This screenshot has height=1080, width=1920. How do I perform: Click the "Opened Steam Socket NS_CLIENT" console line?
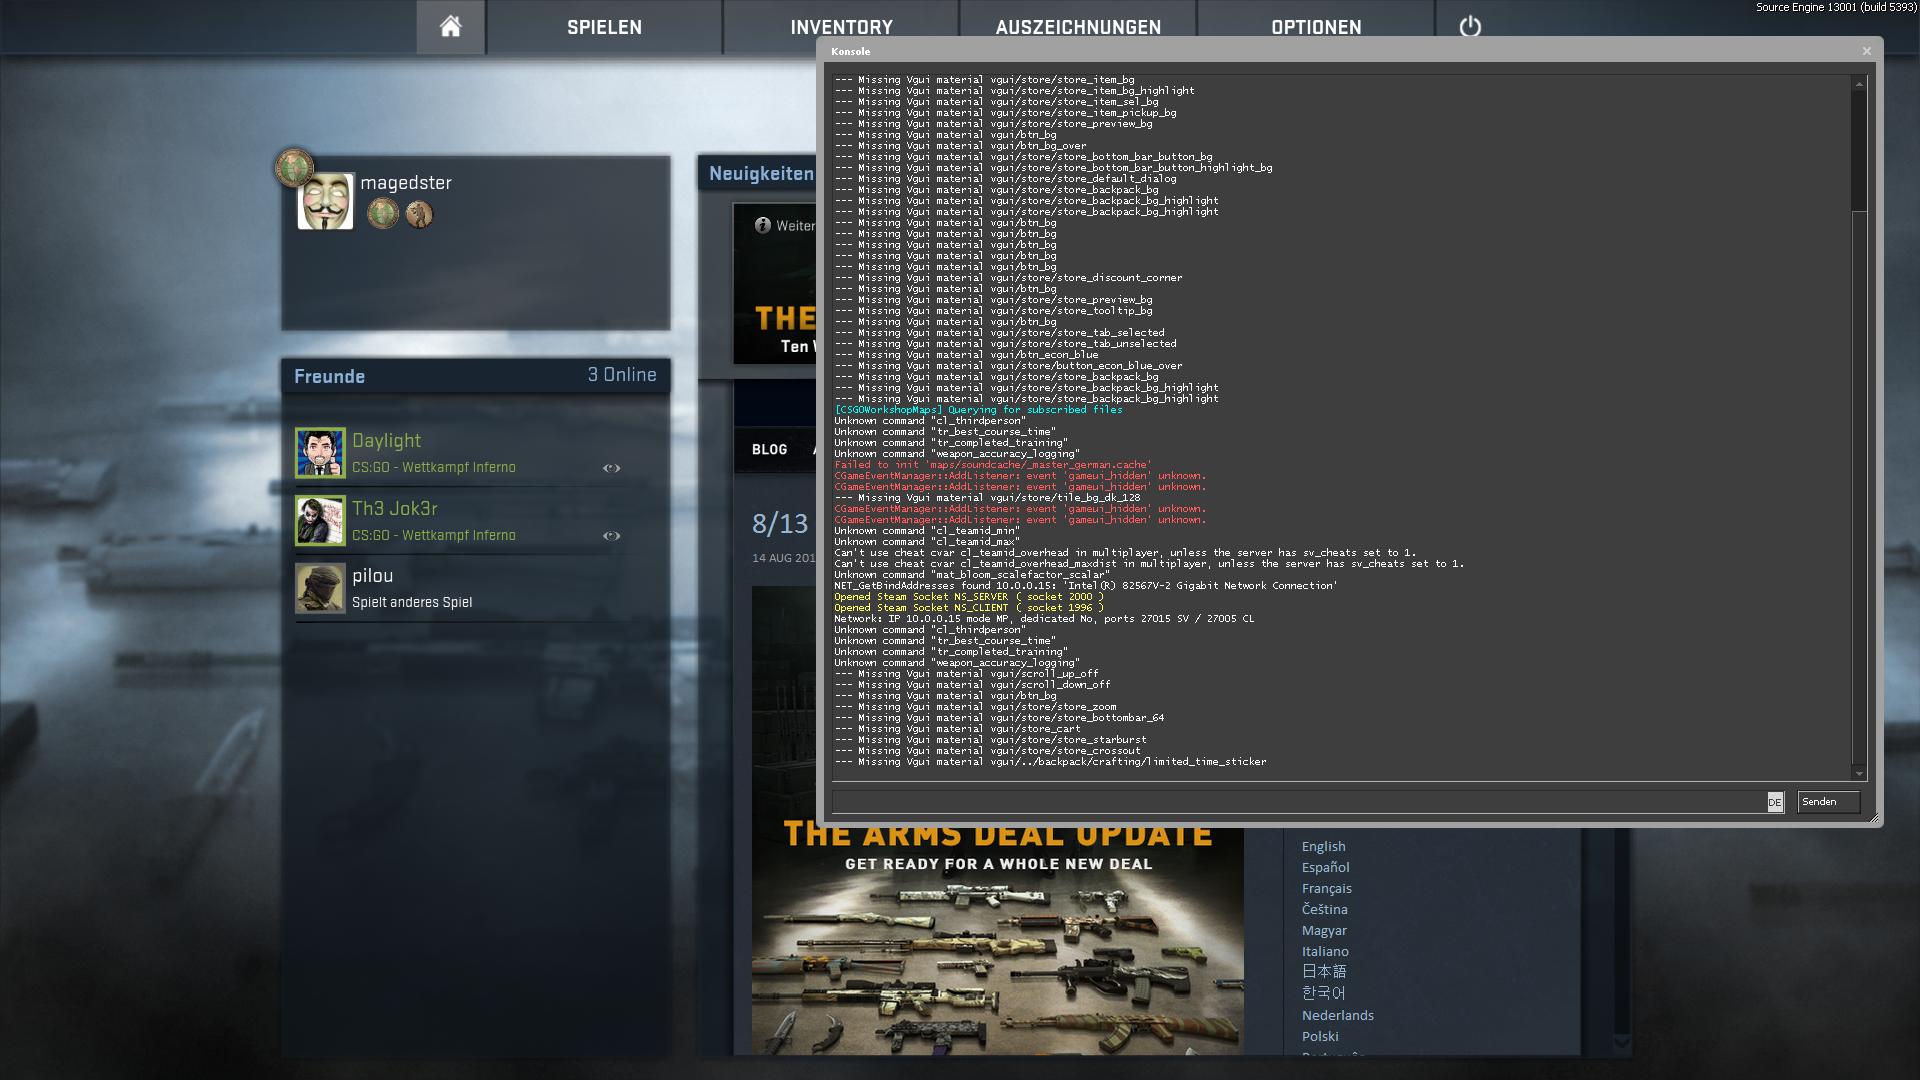pyautogui.click(x=969, y=608)
